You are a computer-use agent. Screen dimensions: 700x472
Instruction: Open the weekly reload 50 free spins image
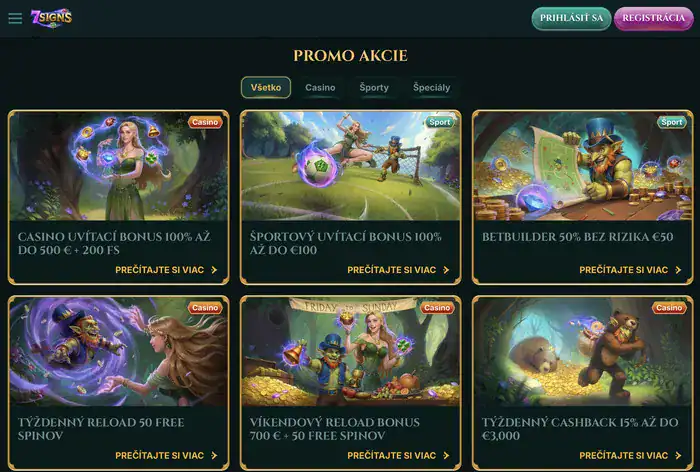point(118,352)
